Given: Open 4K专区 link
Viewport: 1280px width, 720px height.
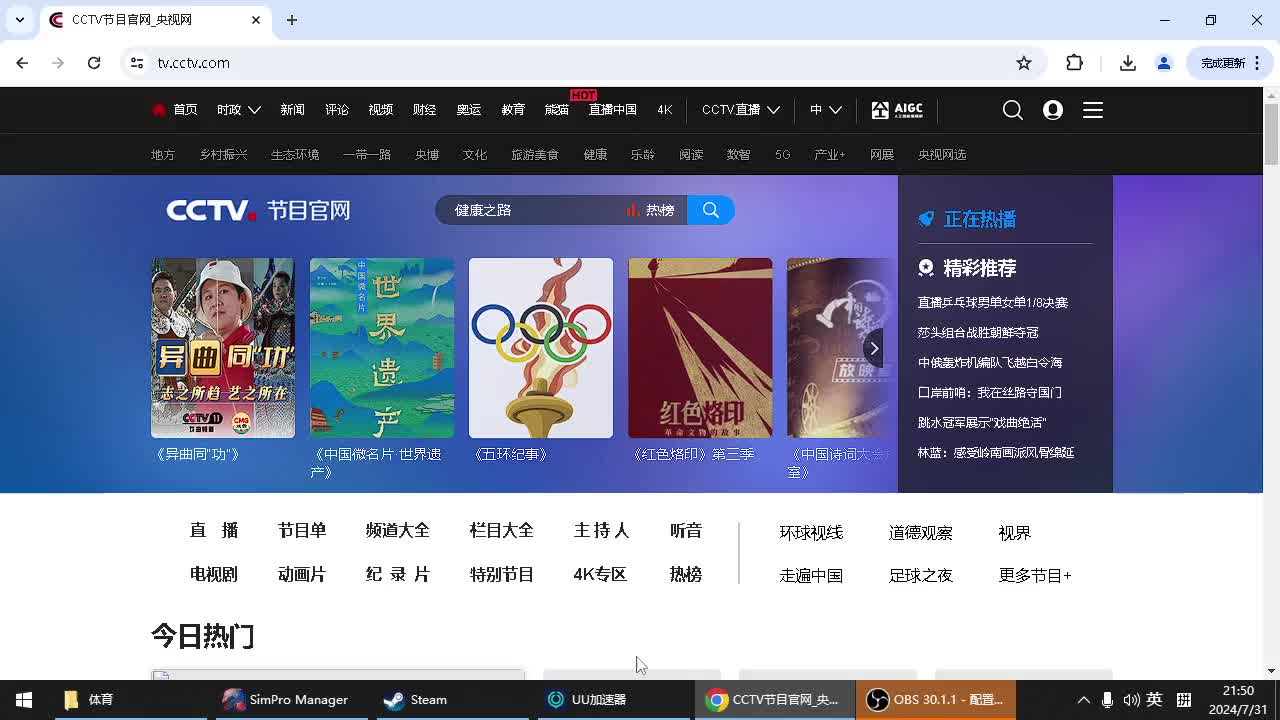Looking at the screenshot, I should pyautogui.click(x=600, y=575).
